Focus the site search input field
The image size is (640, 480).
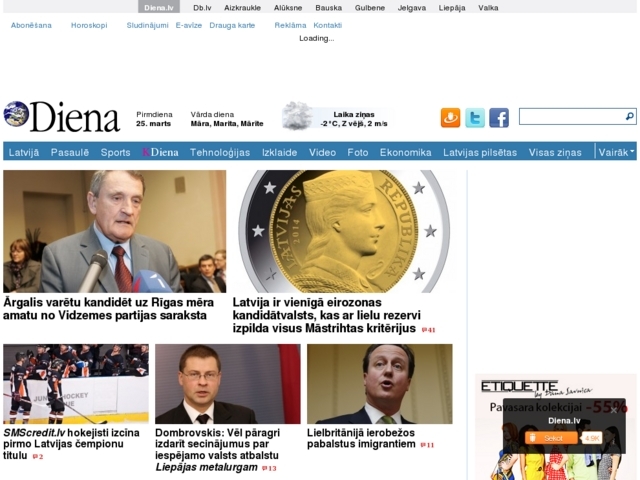(x=572, y=117)
